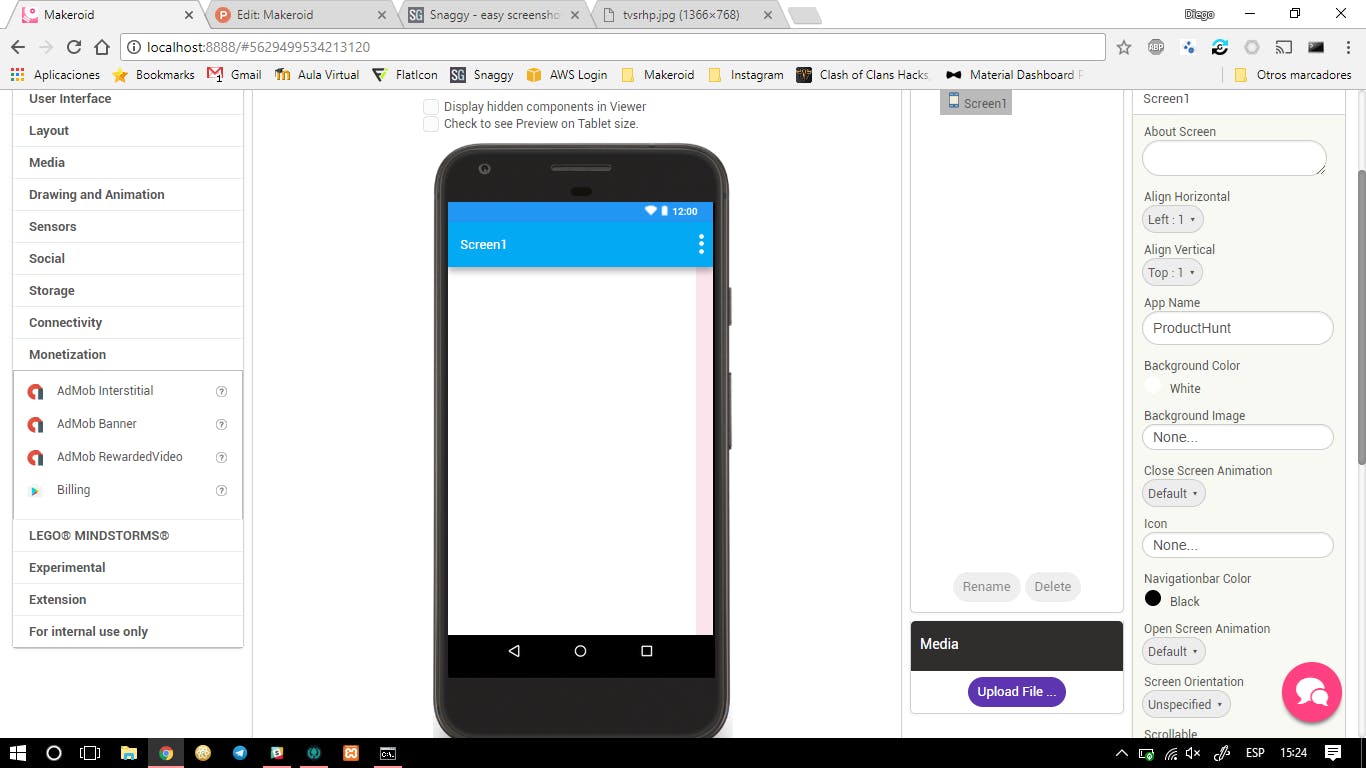Click the Delete button
The height and width of the screenshot is (768, 1366).
click(x=1052, y=587)
